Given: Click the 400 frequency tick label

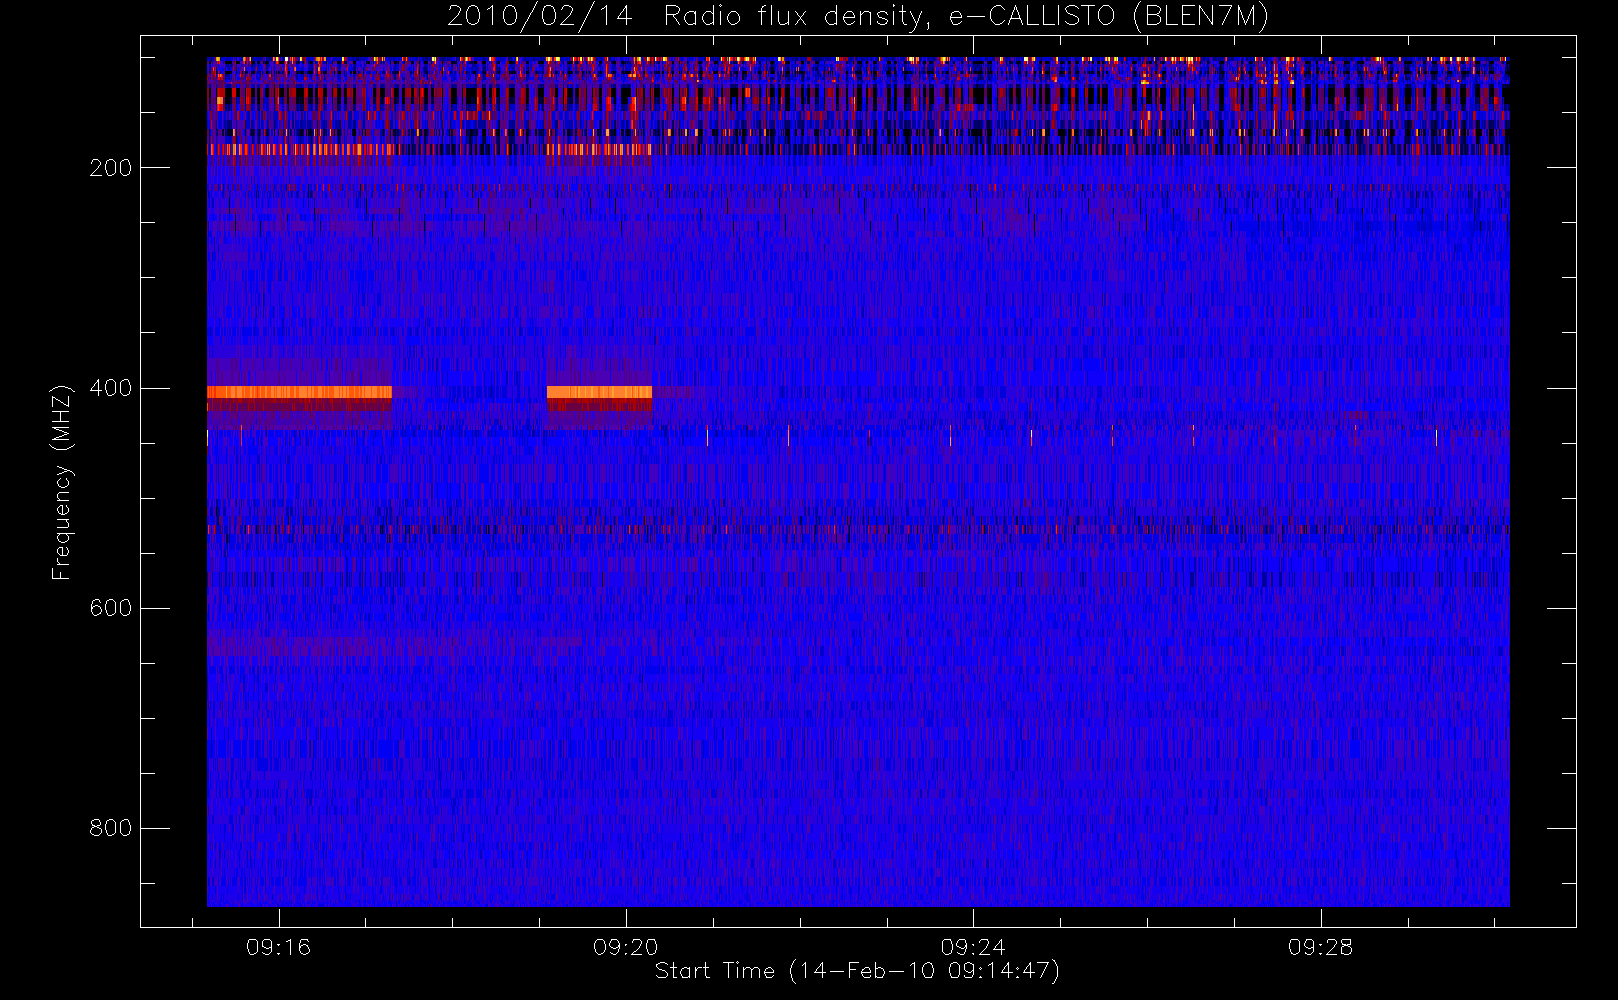Looking at the screenshot, I should tap(111, 388).
